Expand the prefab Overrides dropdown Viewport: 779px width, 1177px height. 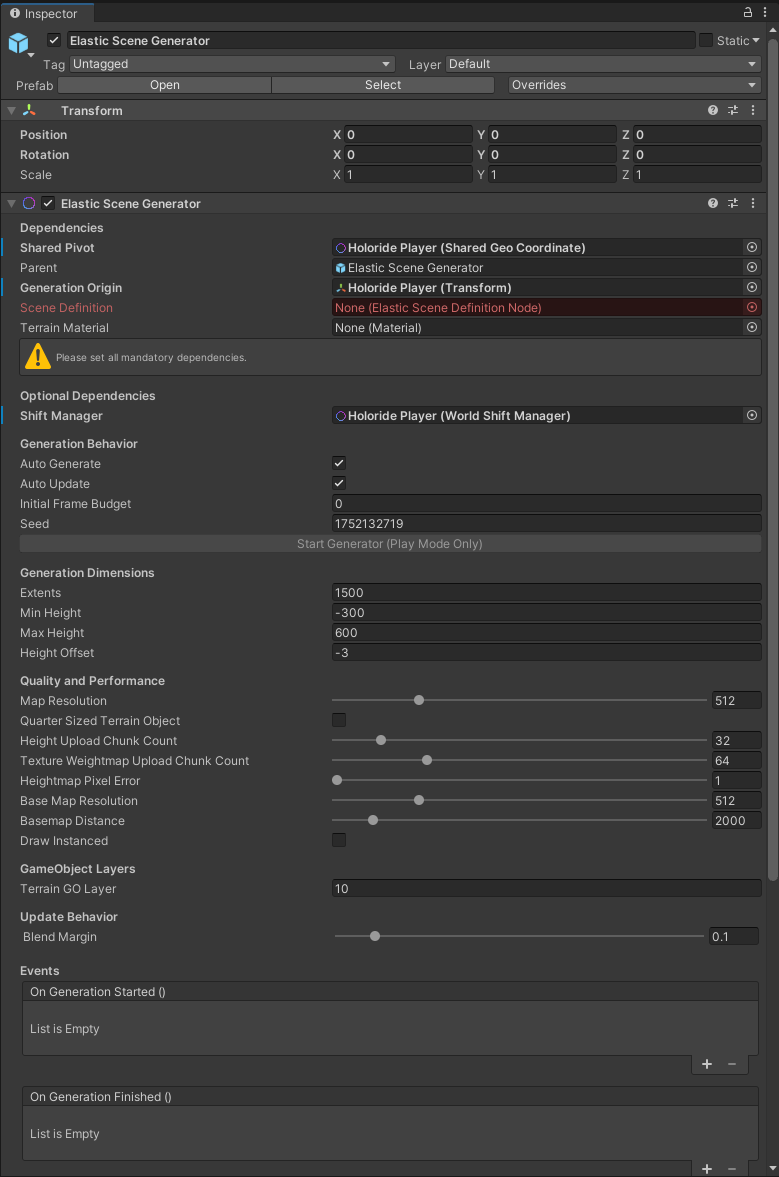coord(635,85)
